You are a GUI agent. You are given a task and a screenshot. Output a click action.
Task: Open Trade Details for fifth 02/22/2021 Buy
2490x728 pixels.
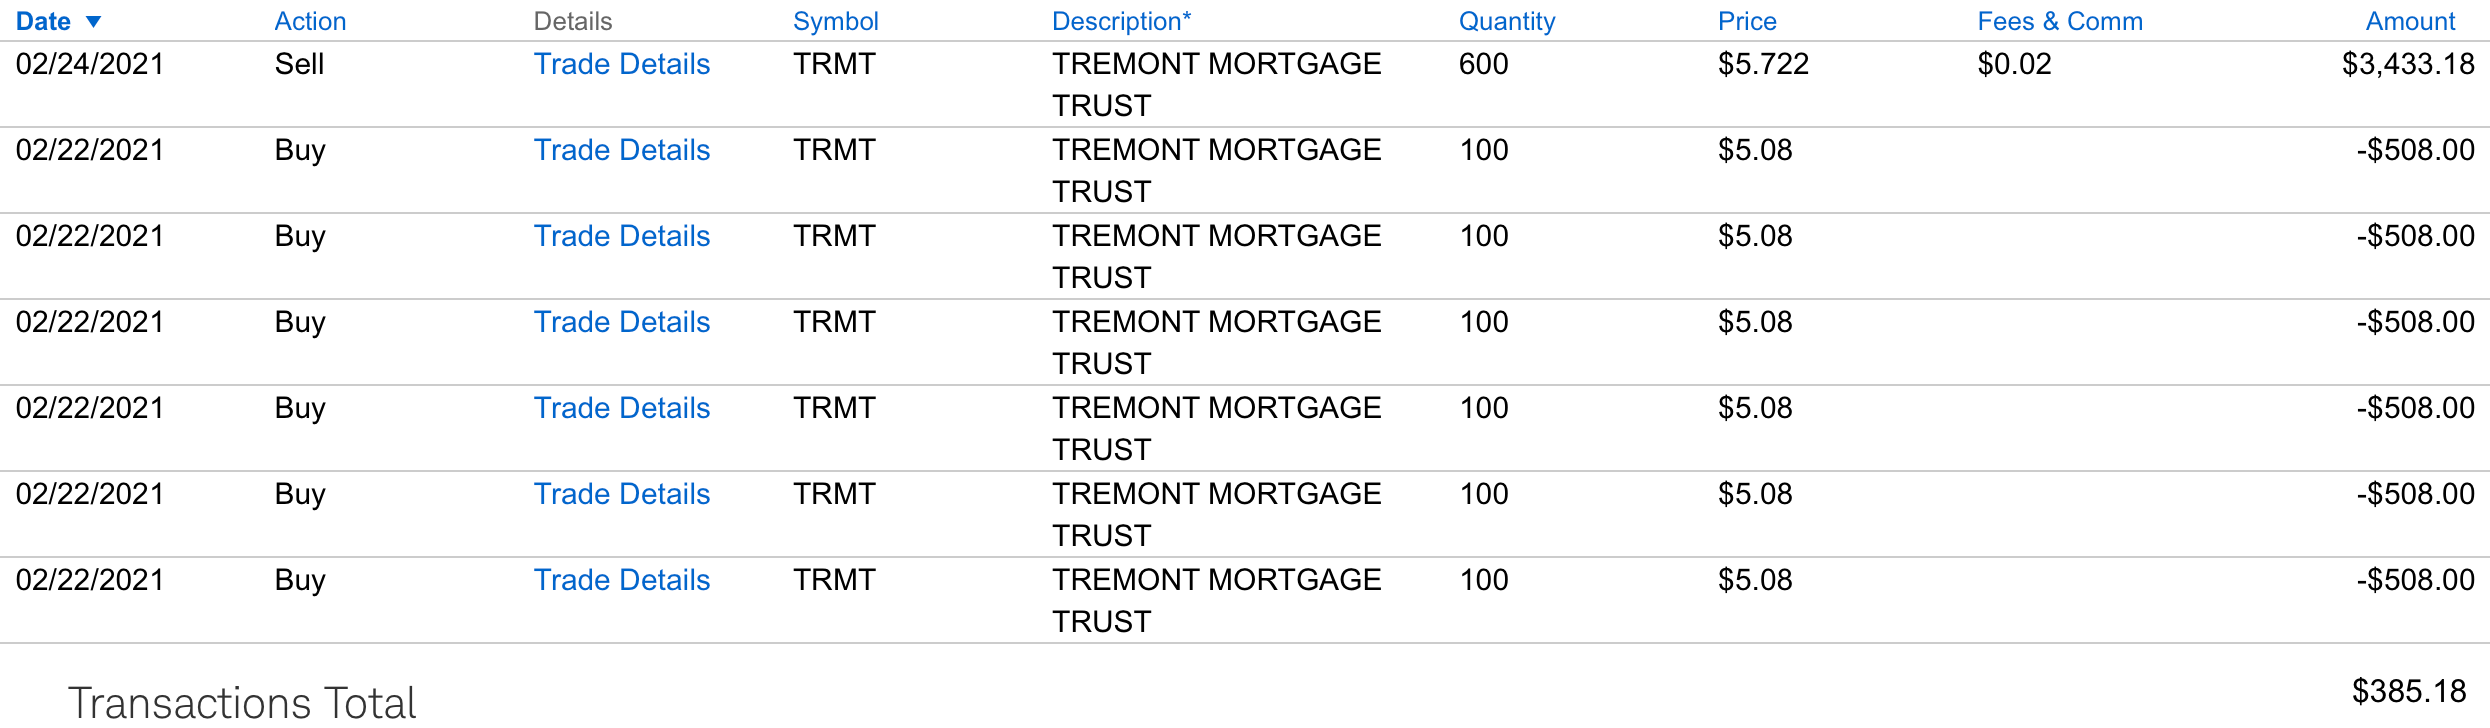point(621,494)
